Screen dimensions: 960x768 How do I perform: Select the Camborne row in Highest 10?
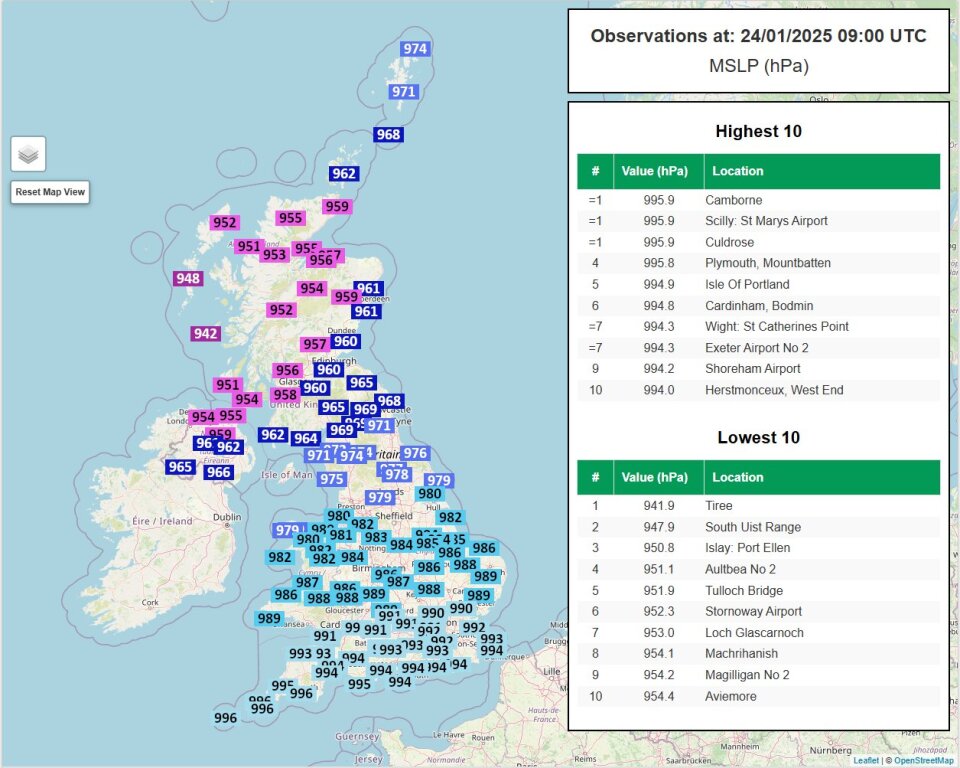click(x=758, y=200)
